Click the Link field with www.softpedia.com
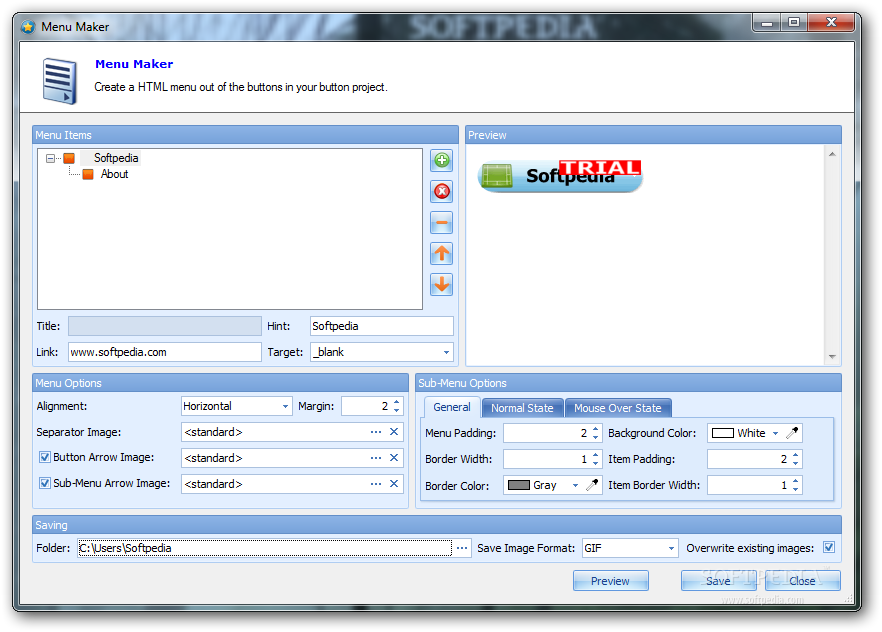The height and width of the screenshot is (632, 882). click(x=165, y=352)
